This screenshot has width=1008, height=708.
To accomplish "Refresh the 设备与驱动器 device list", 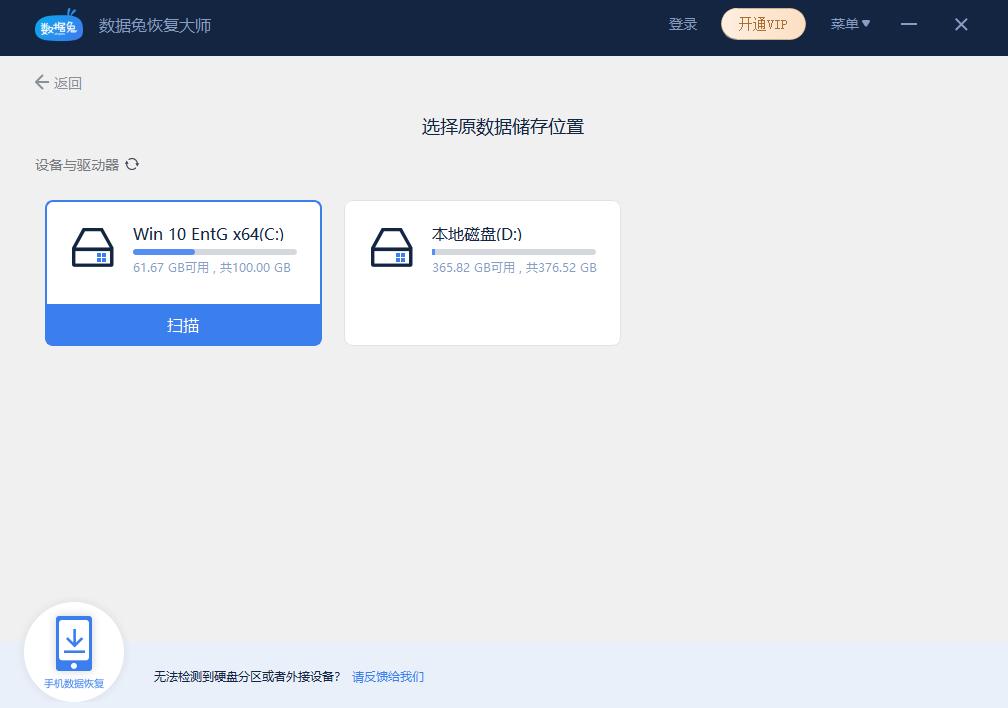I will click(132, 164).
